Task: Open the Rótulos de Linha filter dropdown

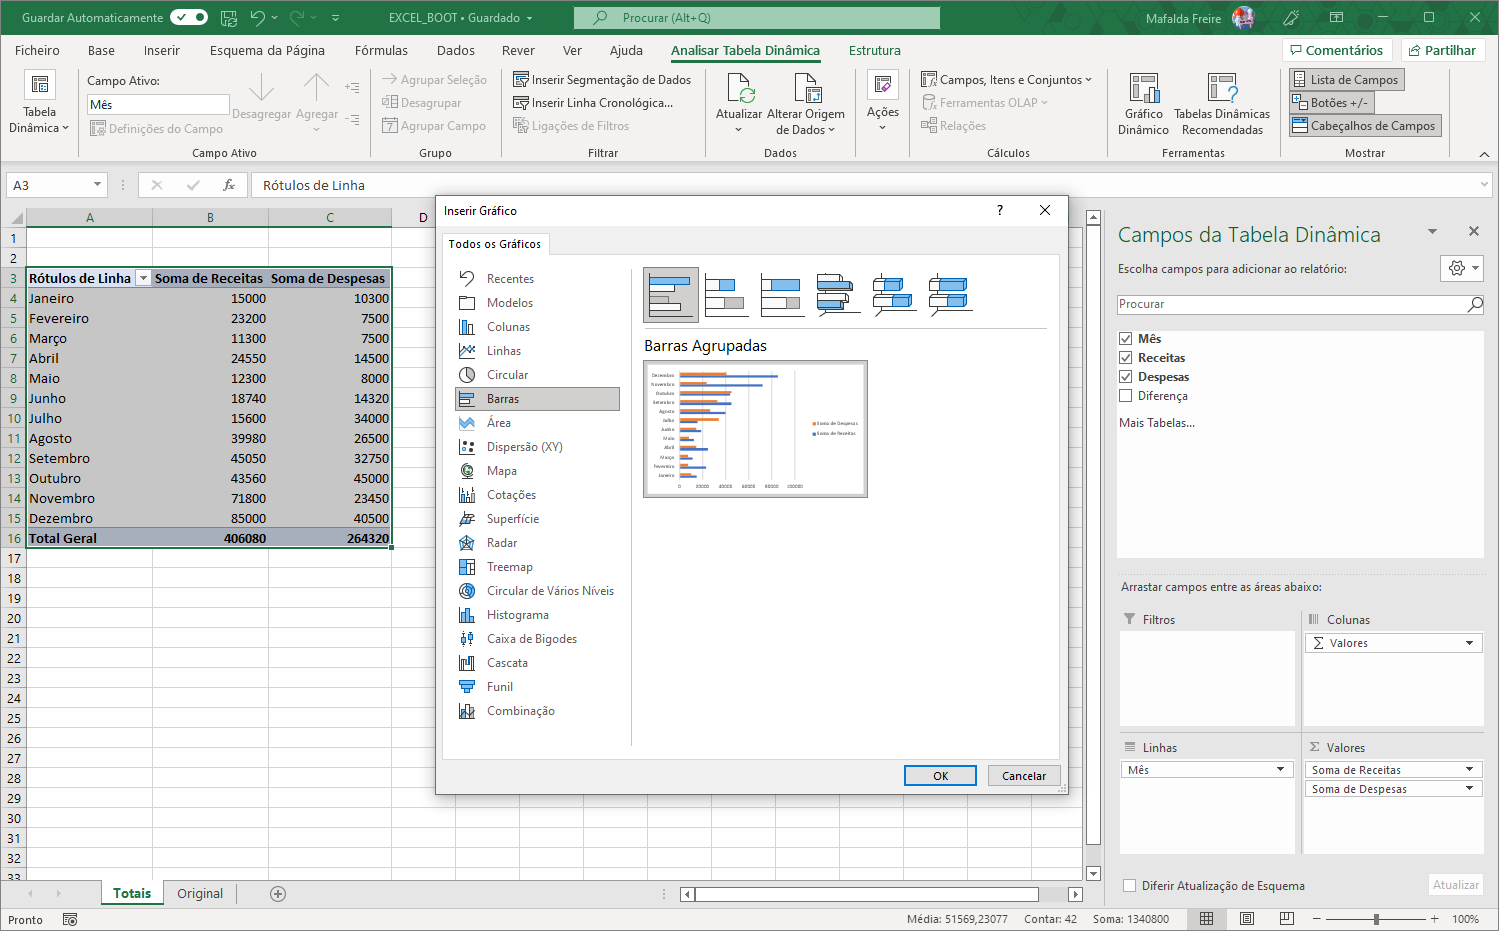Action: 143,279
